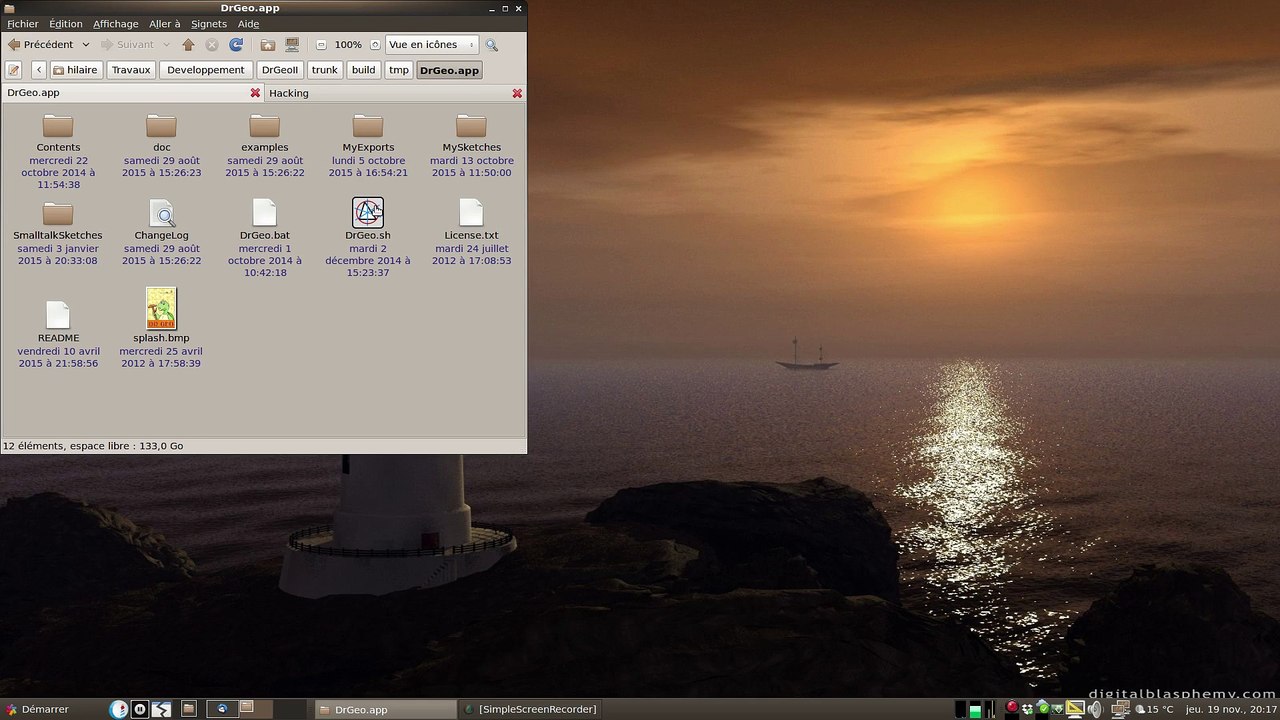Open the Signets menu
1280x720 pixels.
208,24
